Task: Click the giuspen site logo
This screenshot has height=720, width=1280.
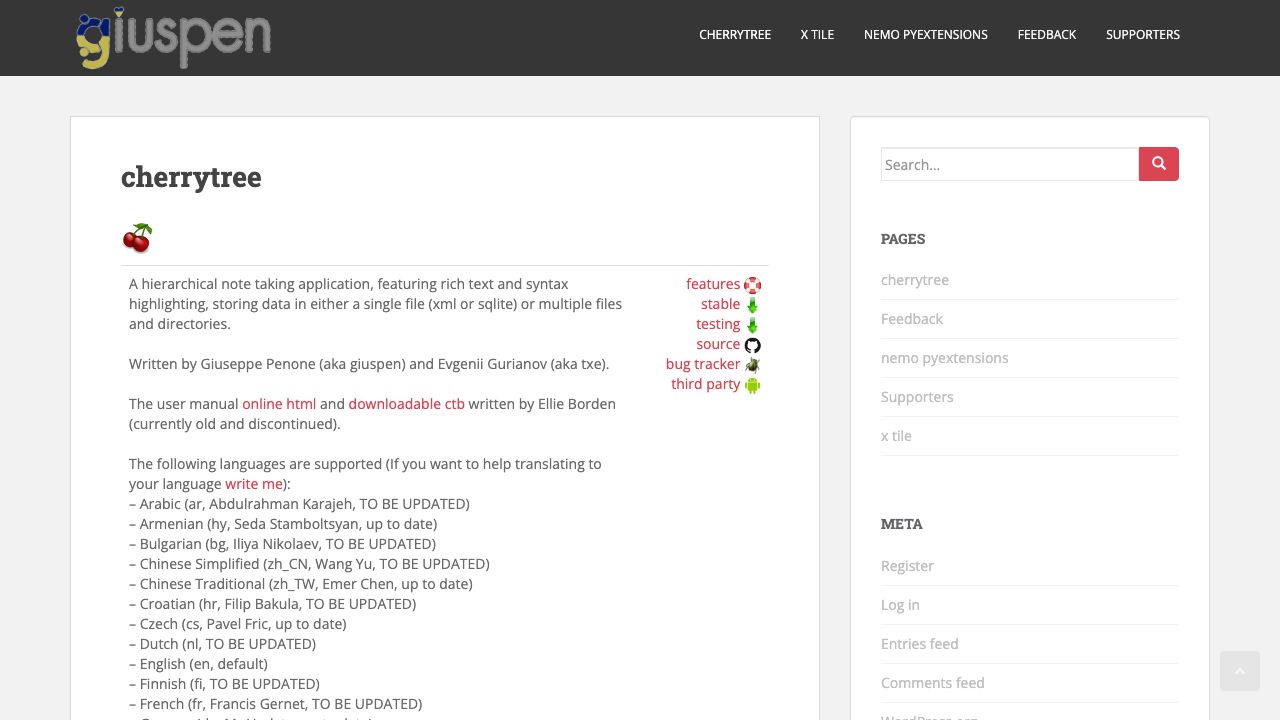Action: (x=173, y=38)
